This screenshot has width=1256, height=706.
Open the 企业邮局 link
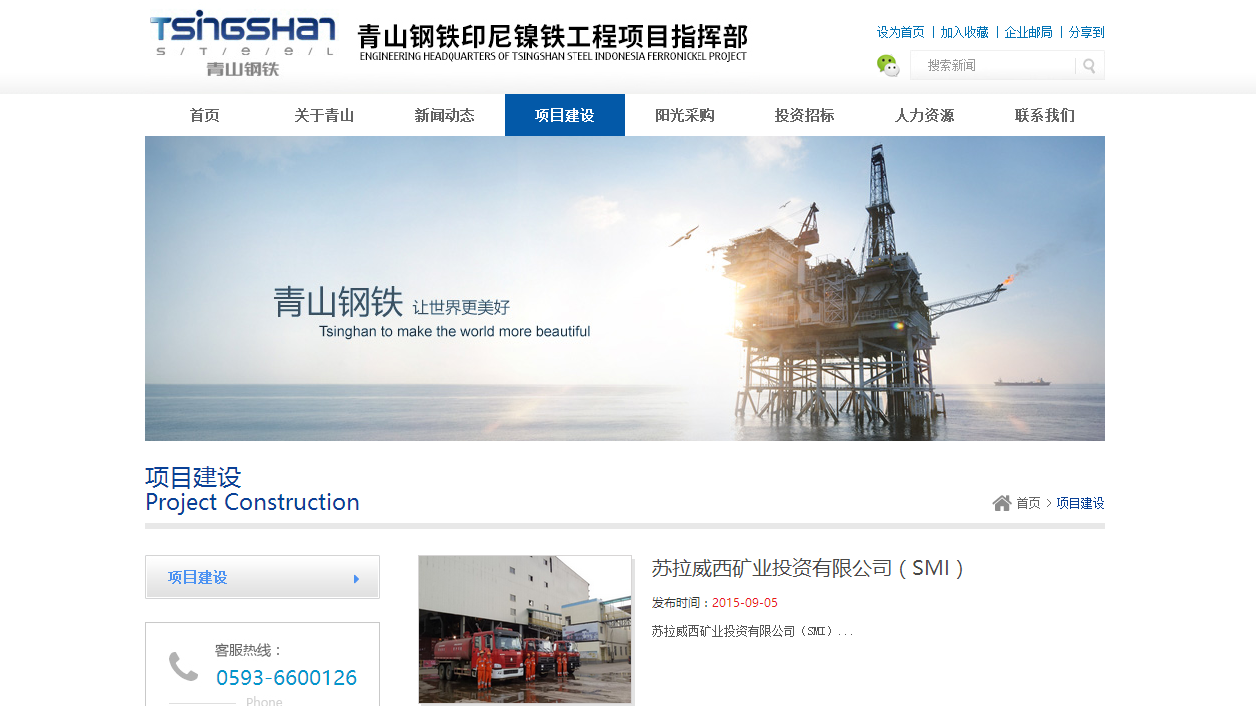1029,32
